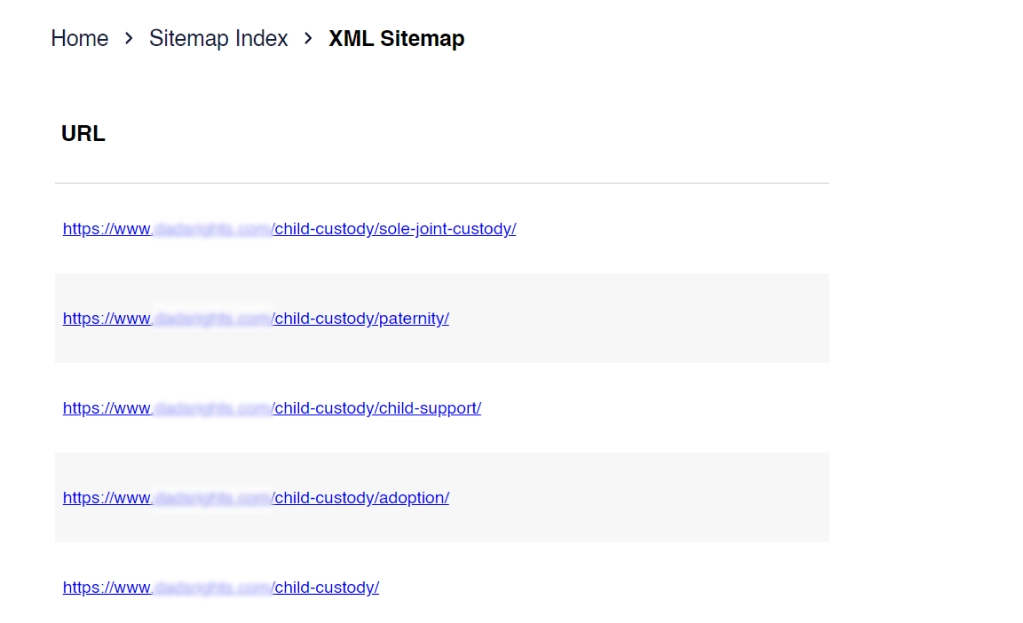1023x623 pixels.
Task: Visit the child-custody adoption link
Action: [361, 498]
